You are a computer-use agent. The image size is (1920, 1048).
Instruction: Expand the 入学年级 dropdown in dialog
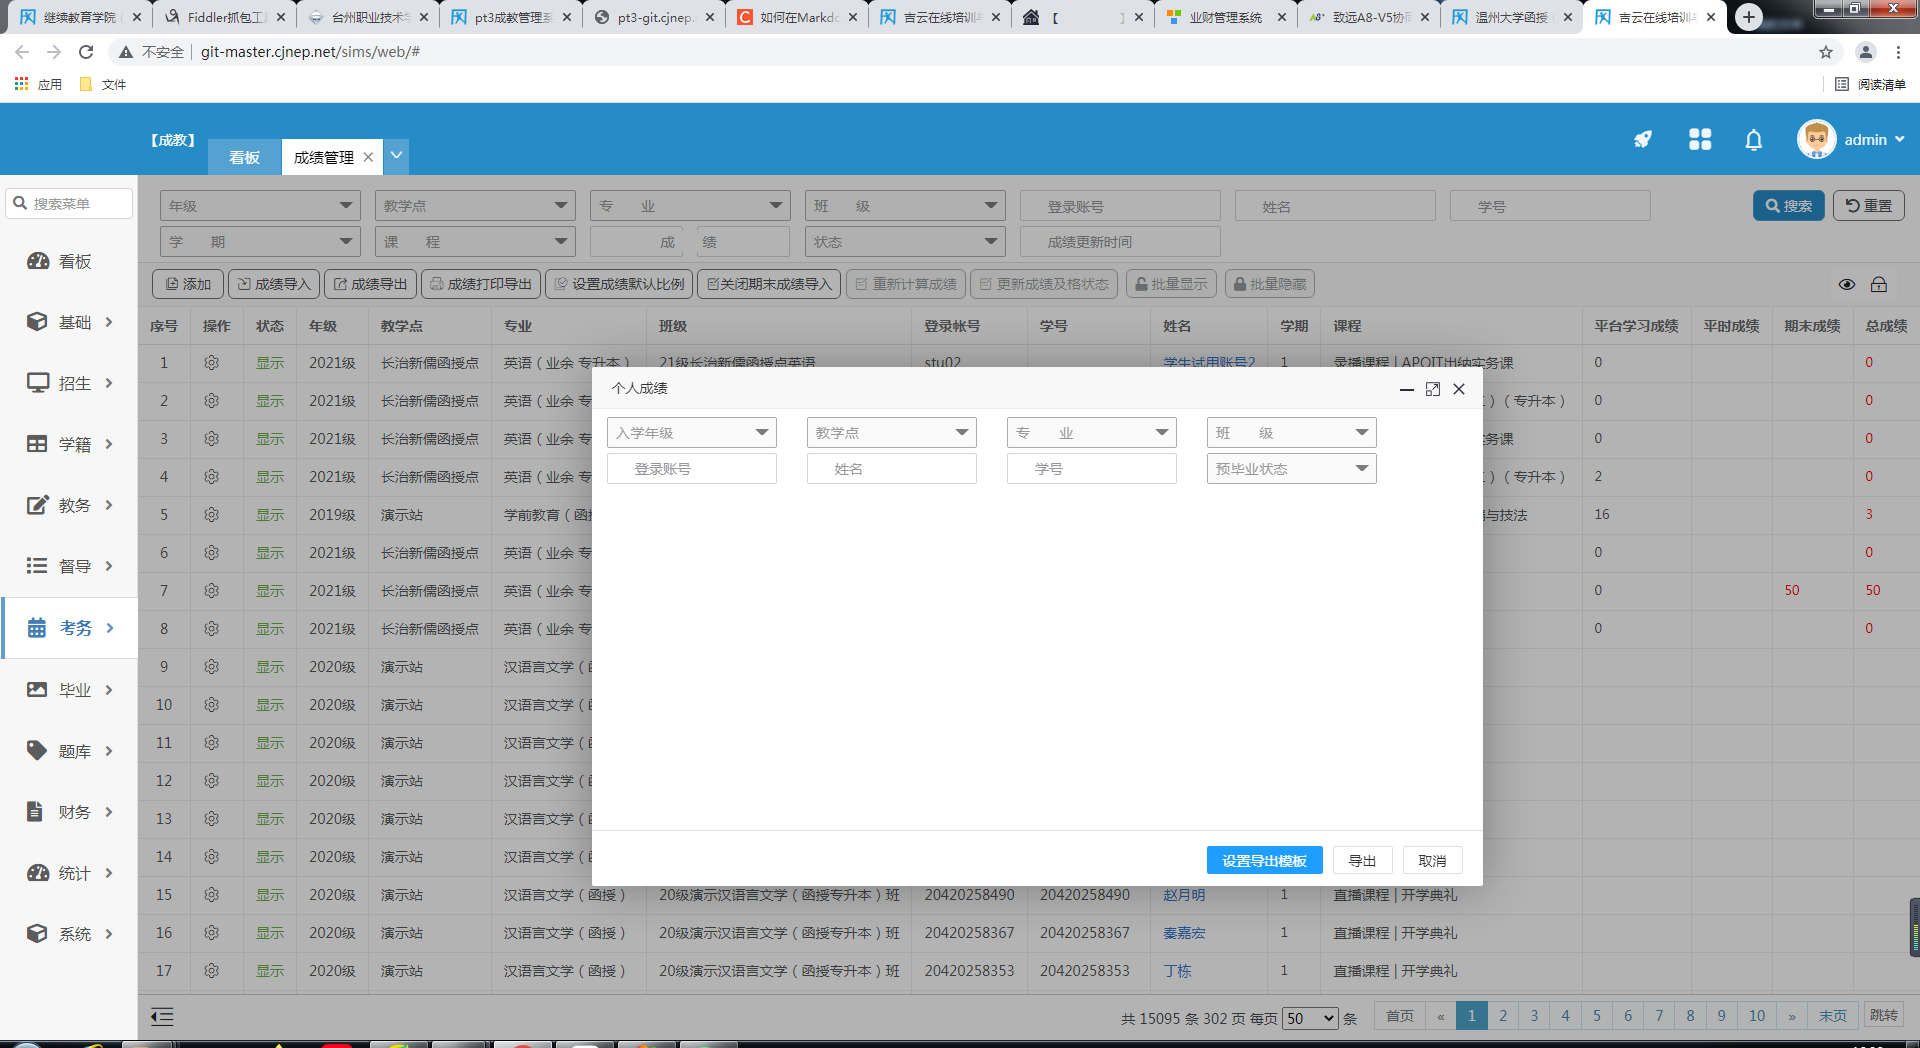(x=691, y=433)
